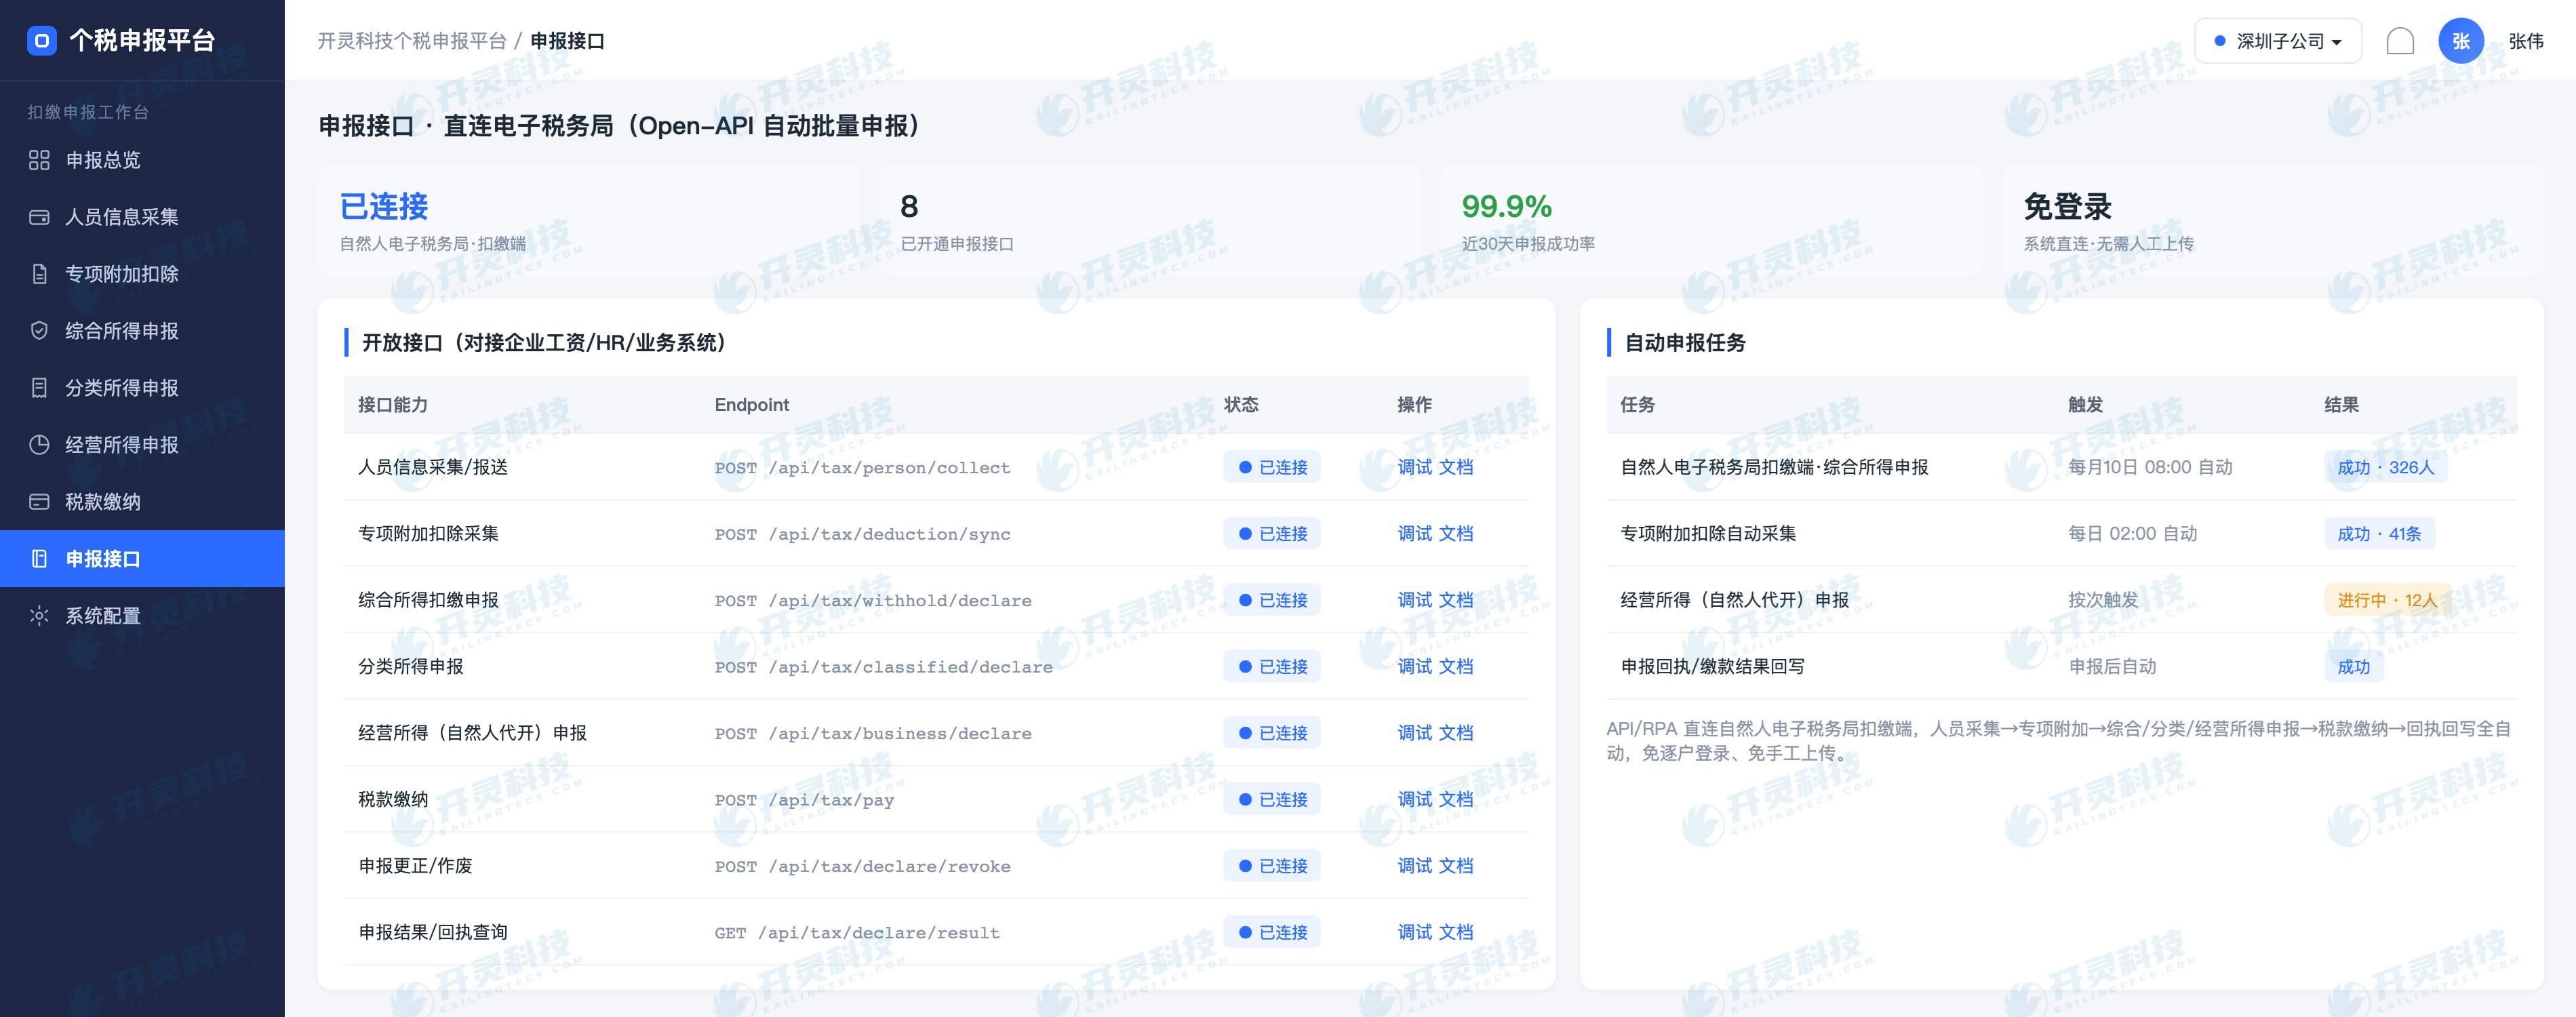Click 成功 badge for 申报回执/缴款结果回写

tap(2354, 667)
